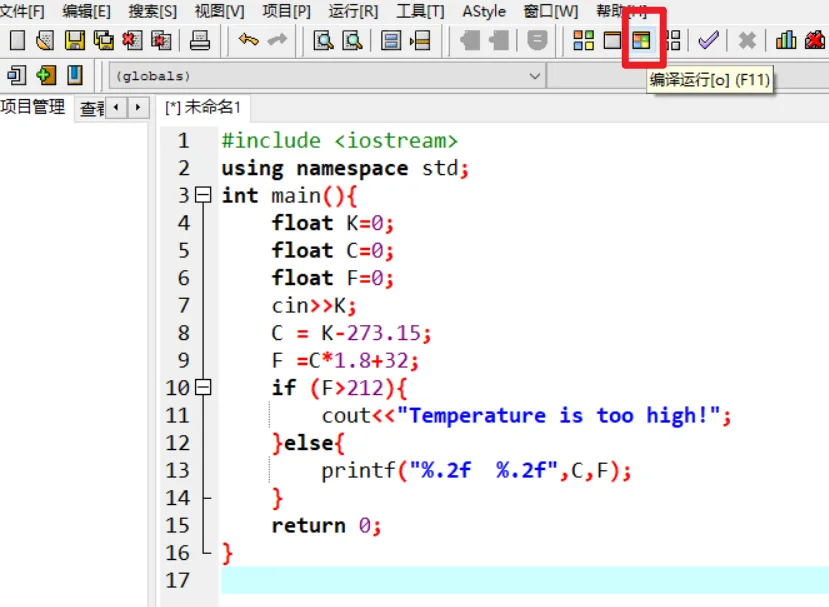
Task: Click the Close All files icon
Action: coord(161,40)
